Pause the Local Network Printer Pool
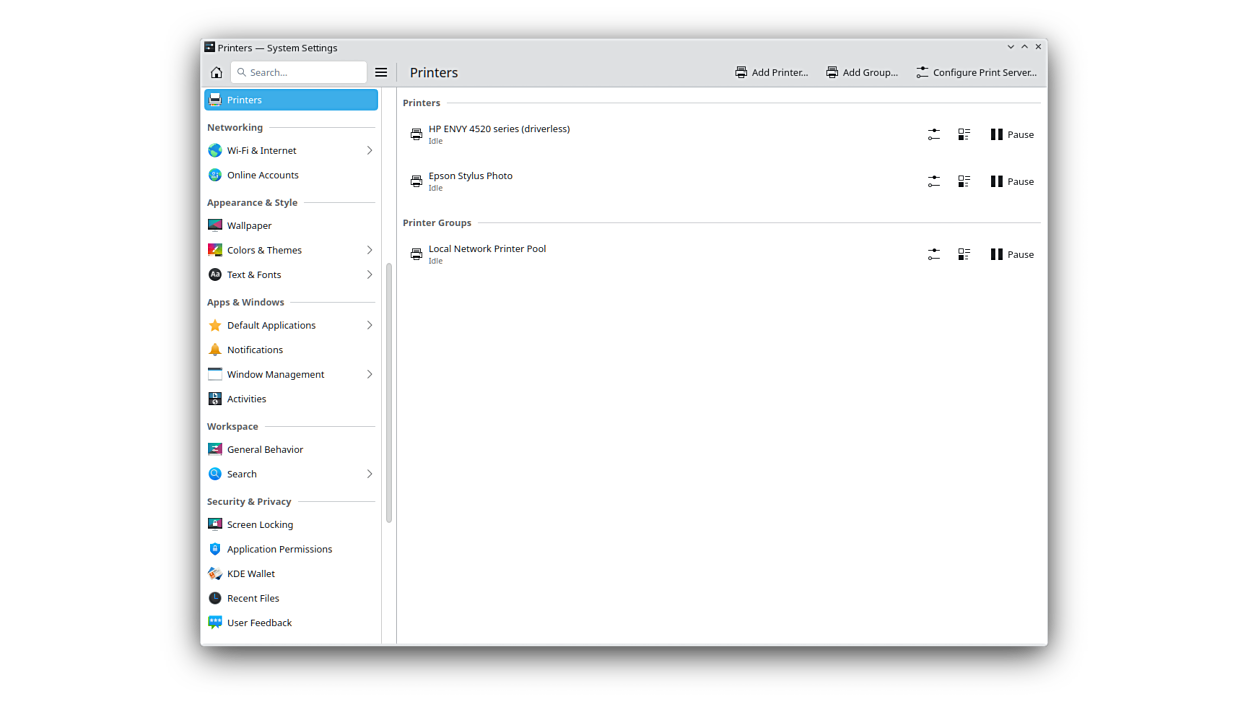 (x=1012, y=255)
